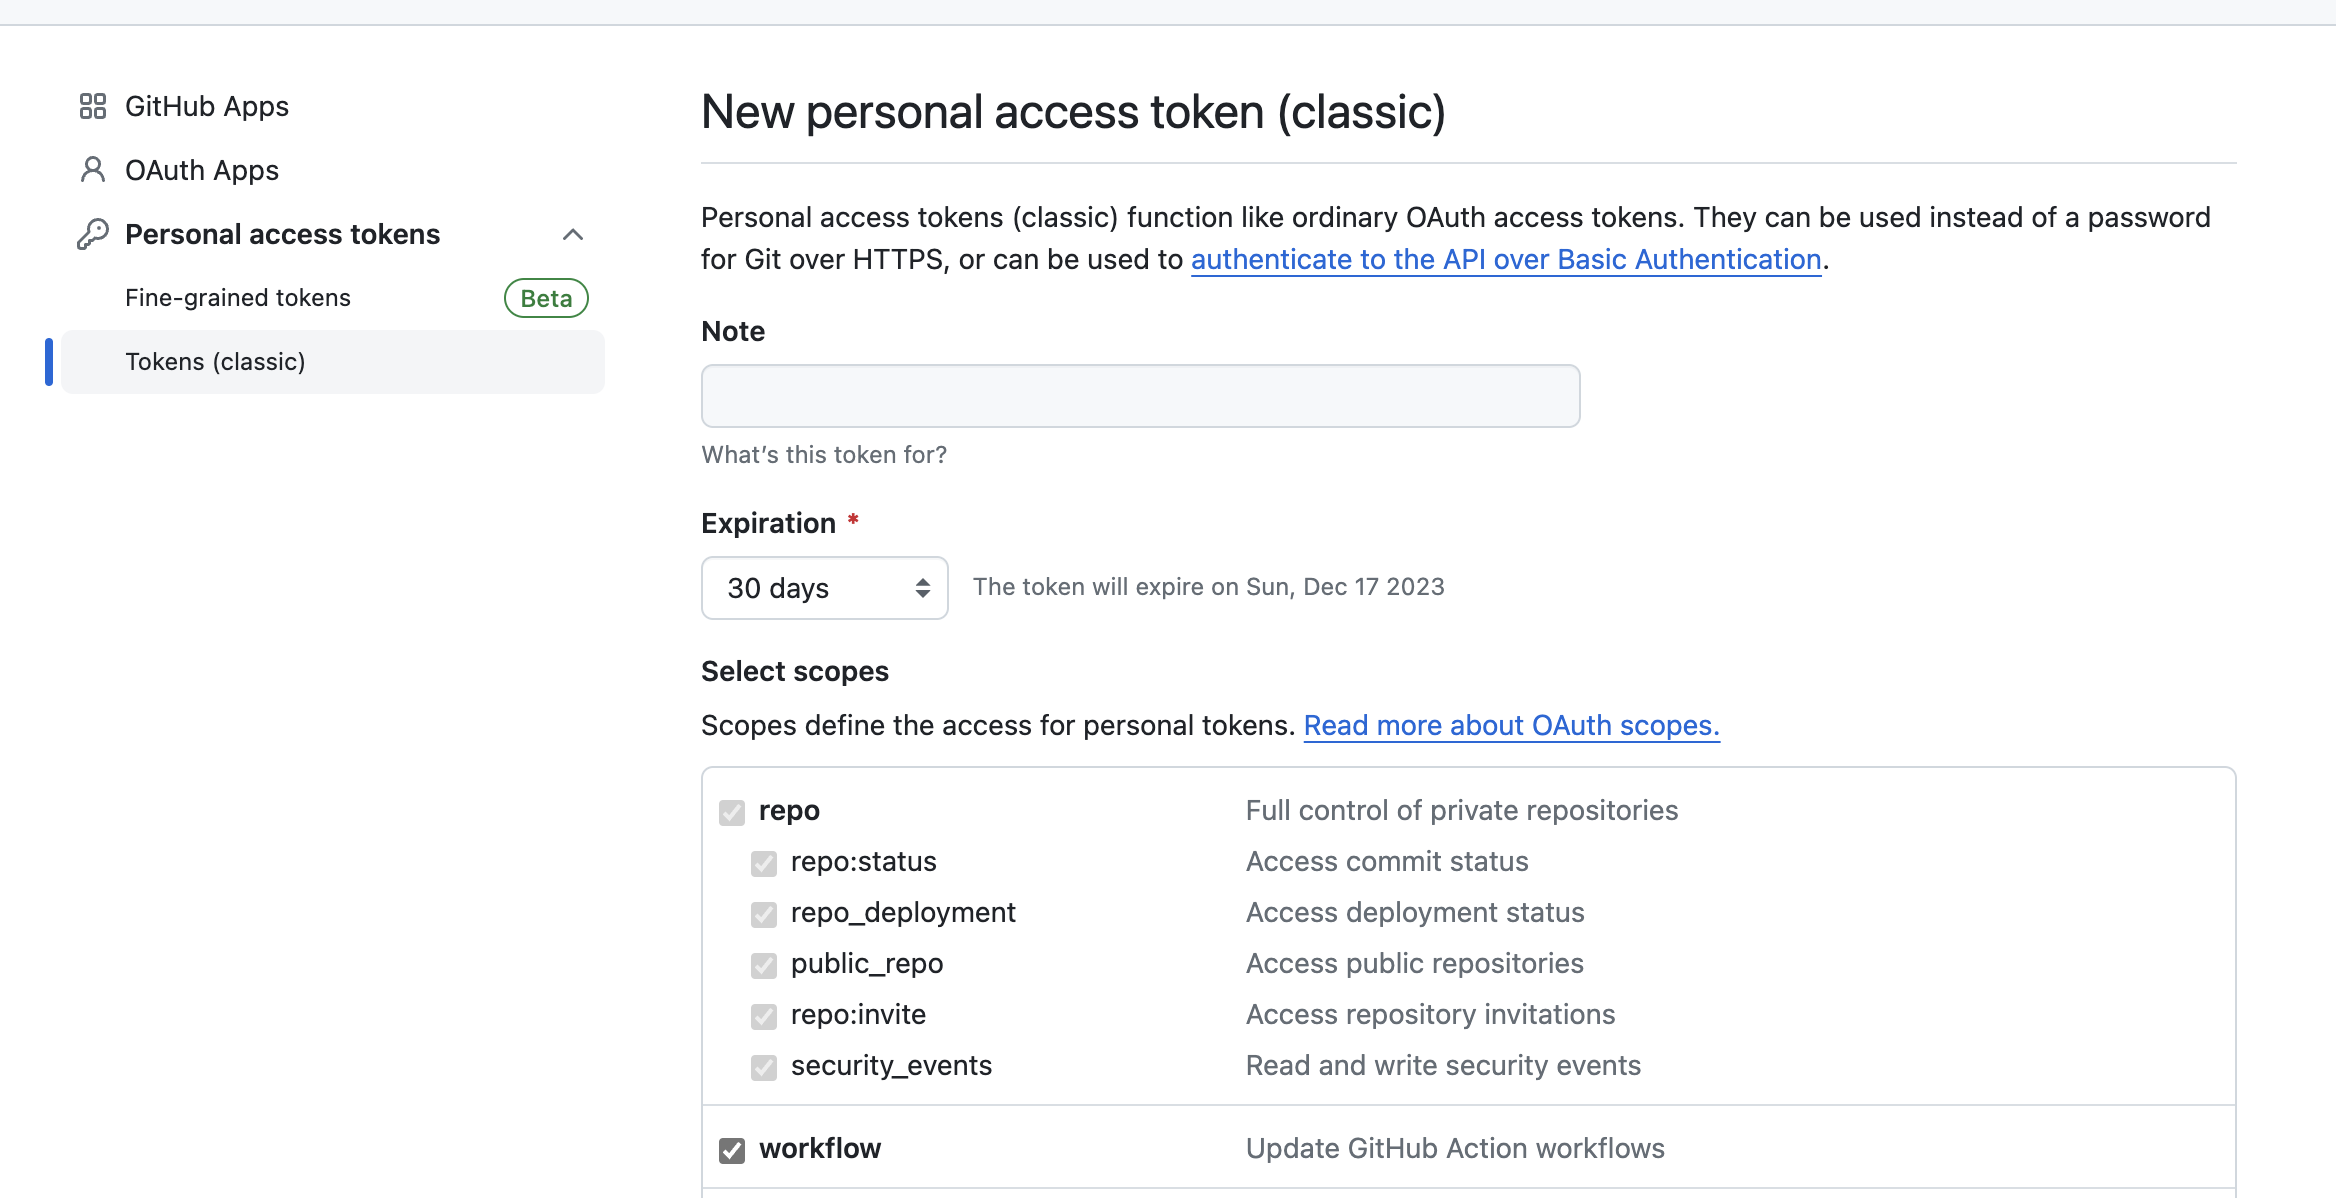Screen dimensions: 2336x1198
Task: Open the 30 days expiration dropdown
Action: (825, 588)
